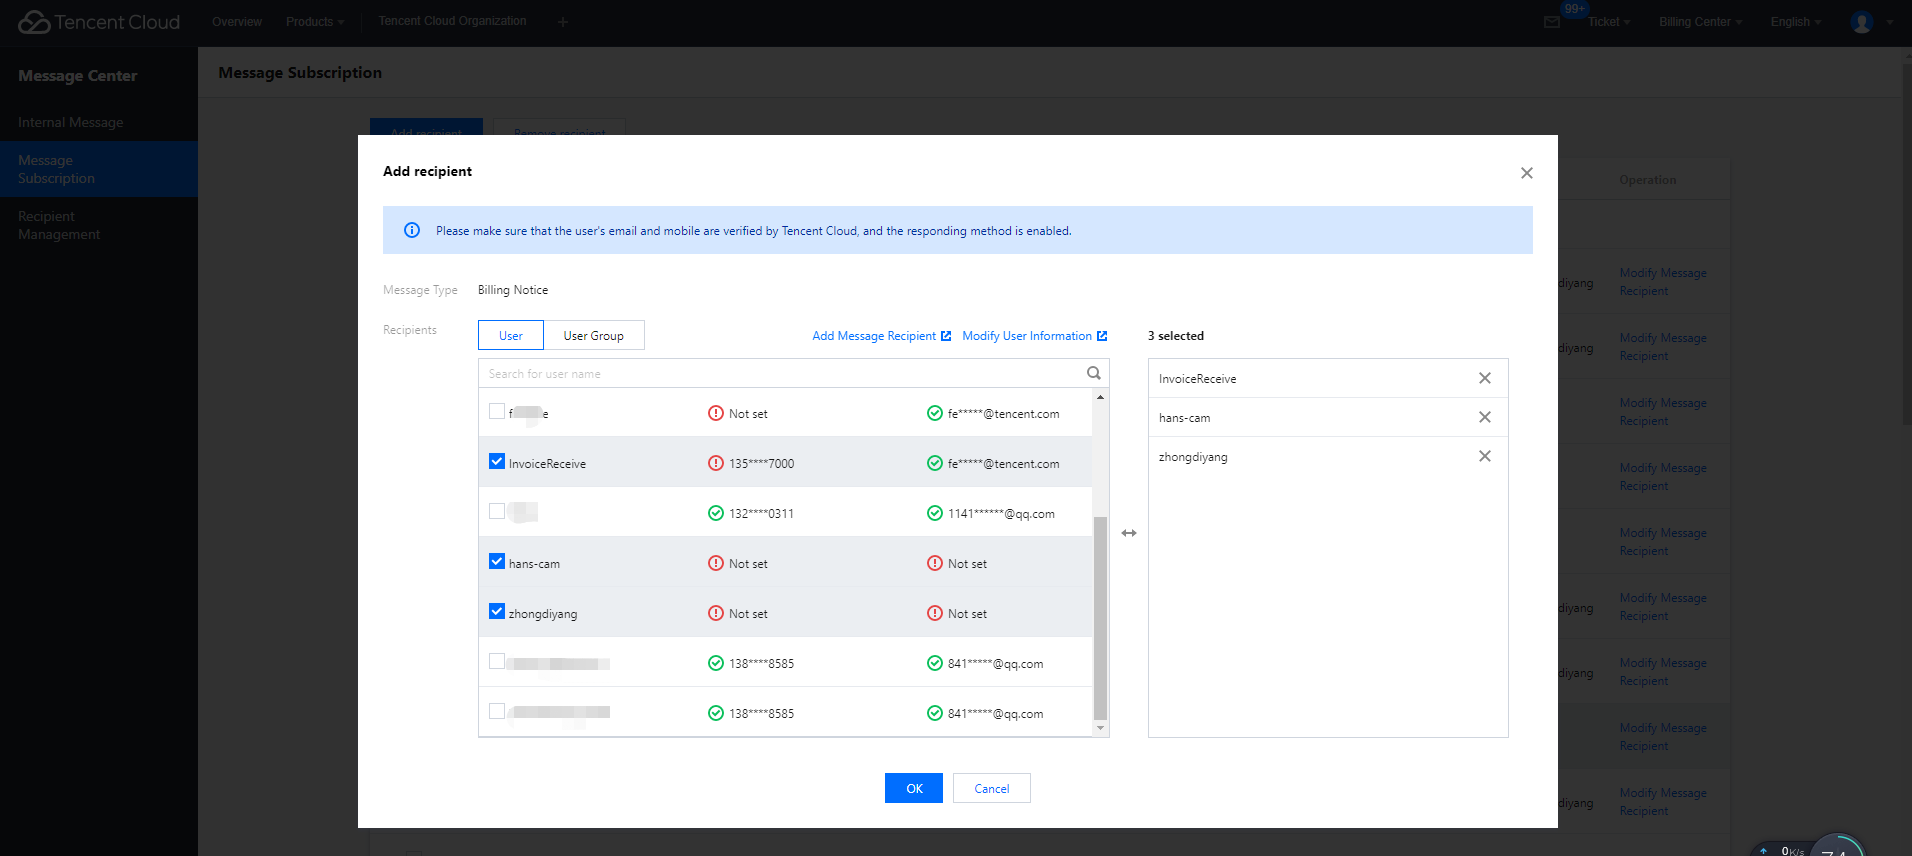Open the Billing Center dropdown
This screenshot has height=856, width=1912.
(x=1699, y=22)
